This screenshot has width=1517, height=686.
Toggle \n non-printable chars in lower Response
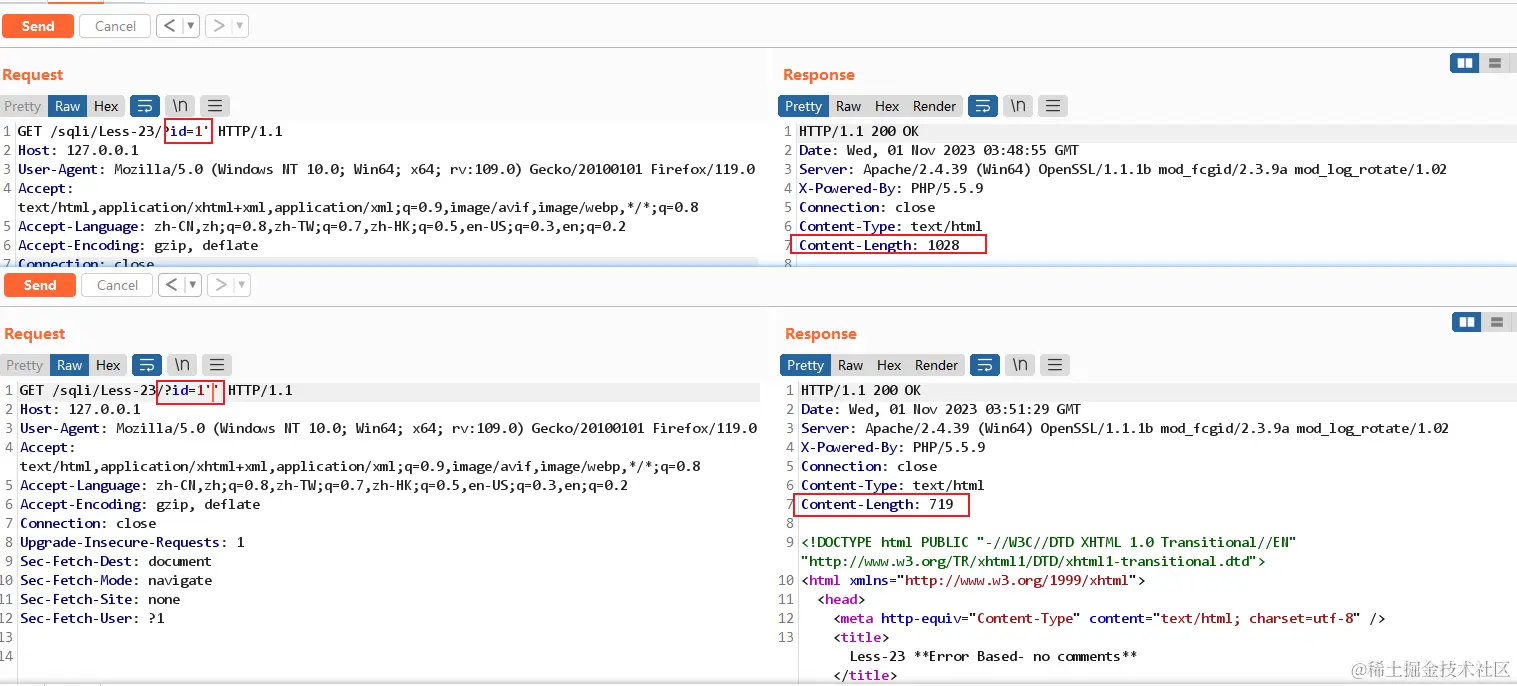[x=1020, y=365]
